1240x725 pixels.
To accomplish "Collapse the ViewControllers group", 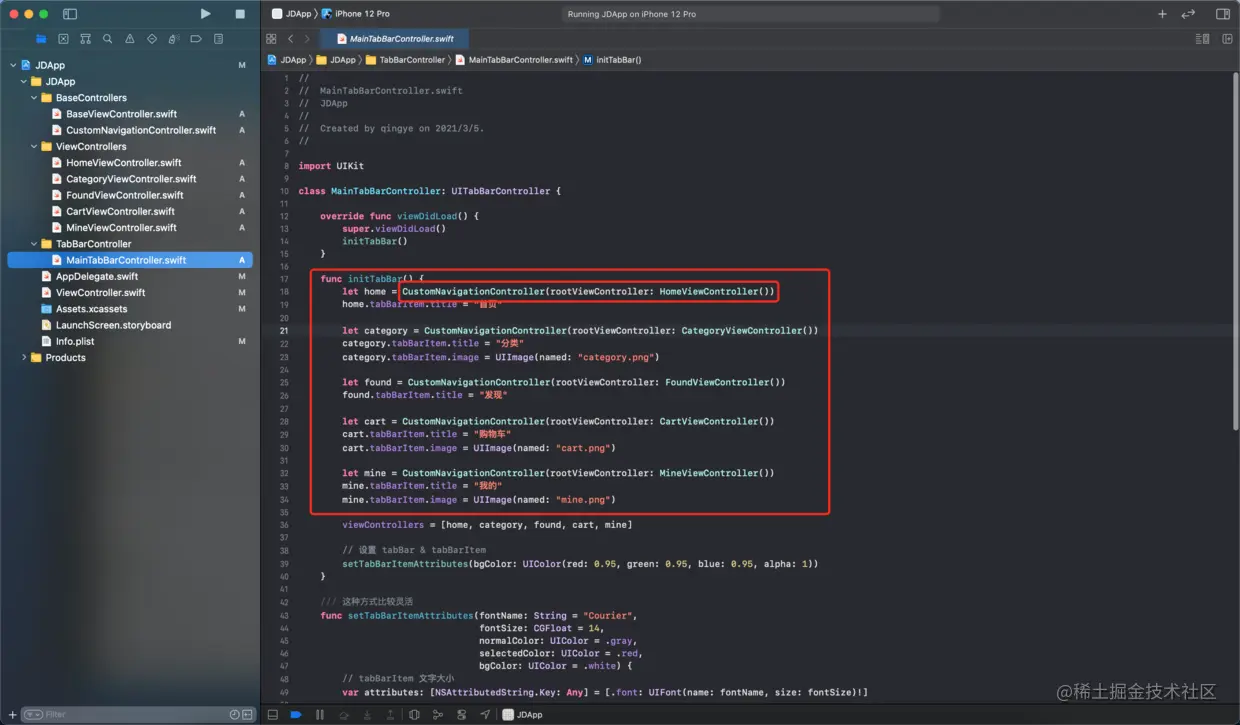I will (35, 146).
